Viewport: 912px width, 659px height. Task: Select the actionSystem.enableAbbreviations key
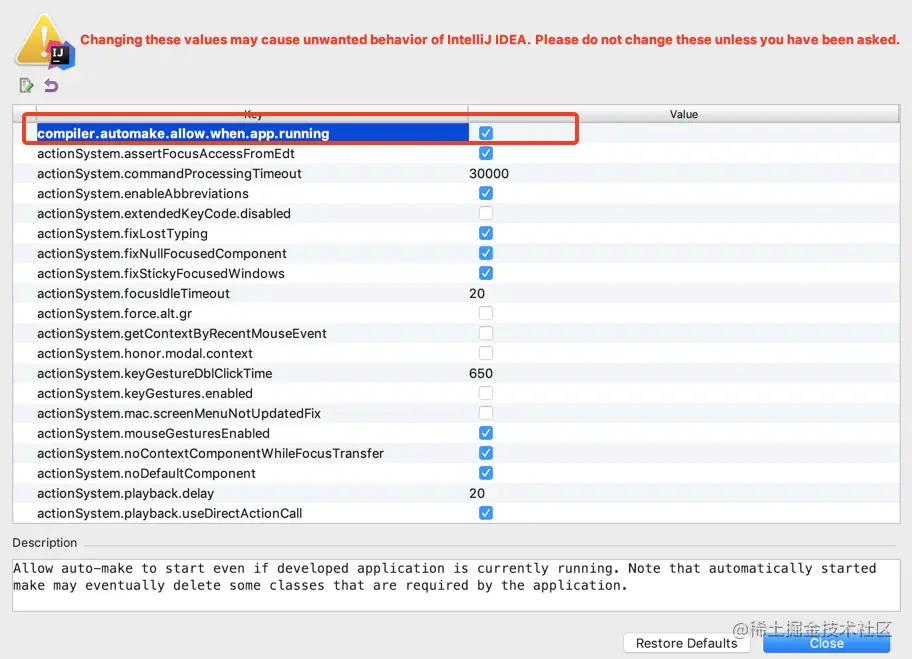[143, 193]
